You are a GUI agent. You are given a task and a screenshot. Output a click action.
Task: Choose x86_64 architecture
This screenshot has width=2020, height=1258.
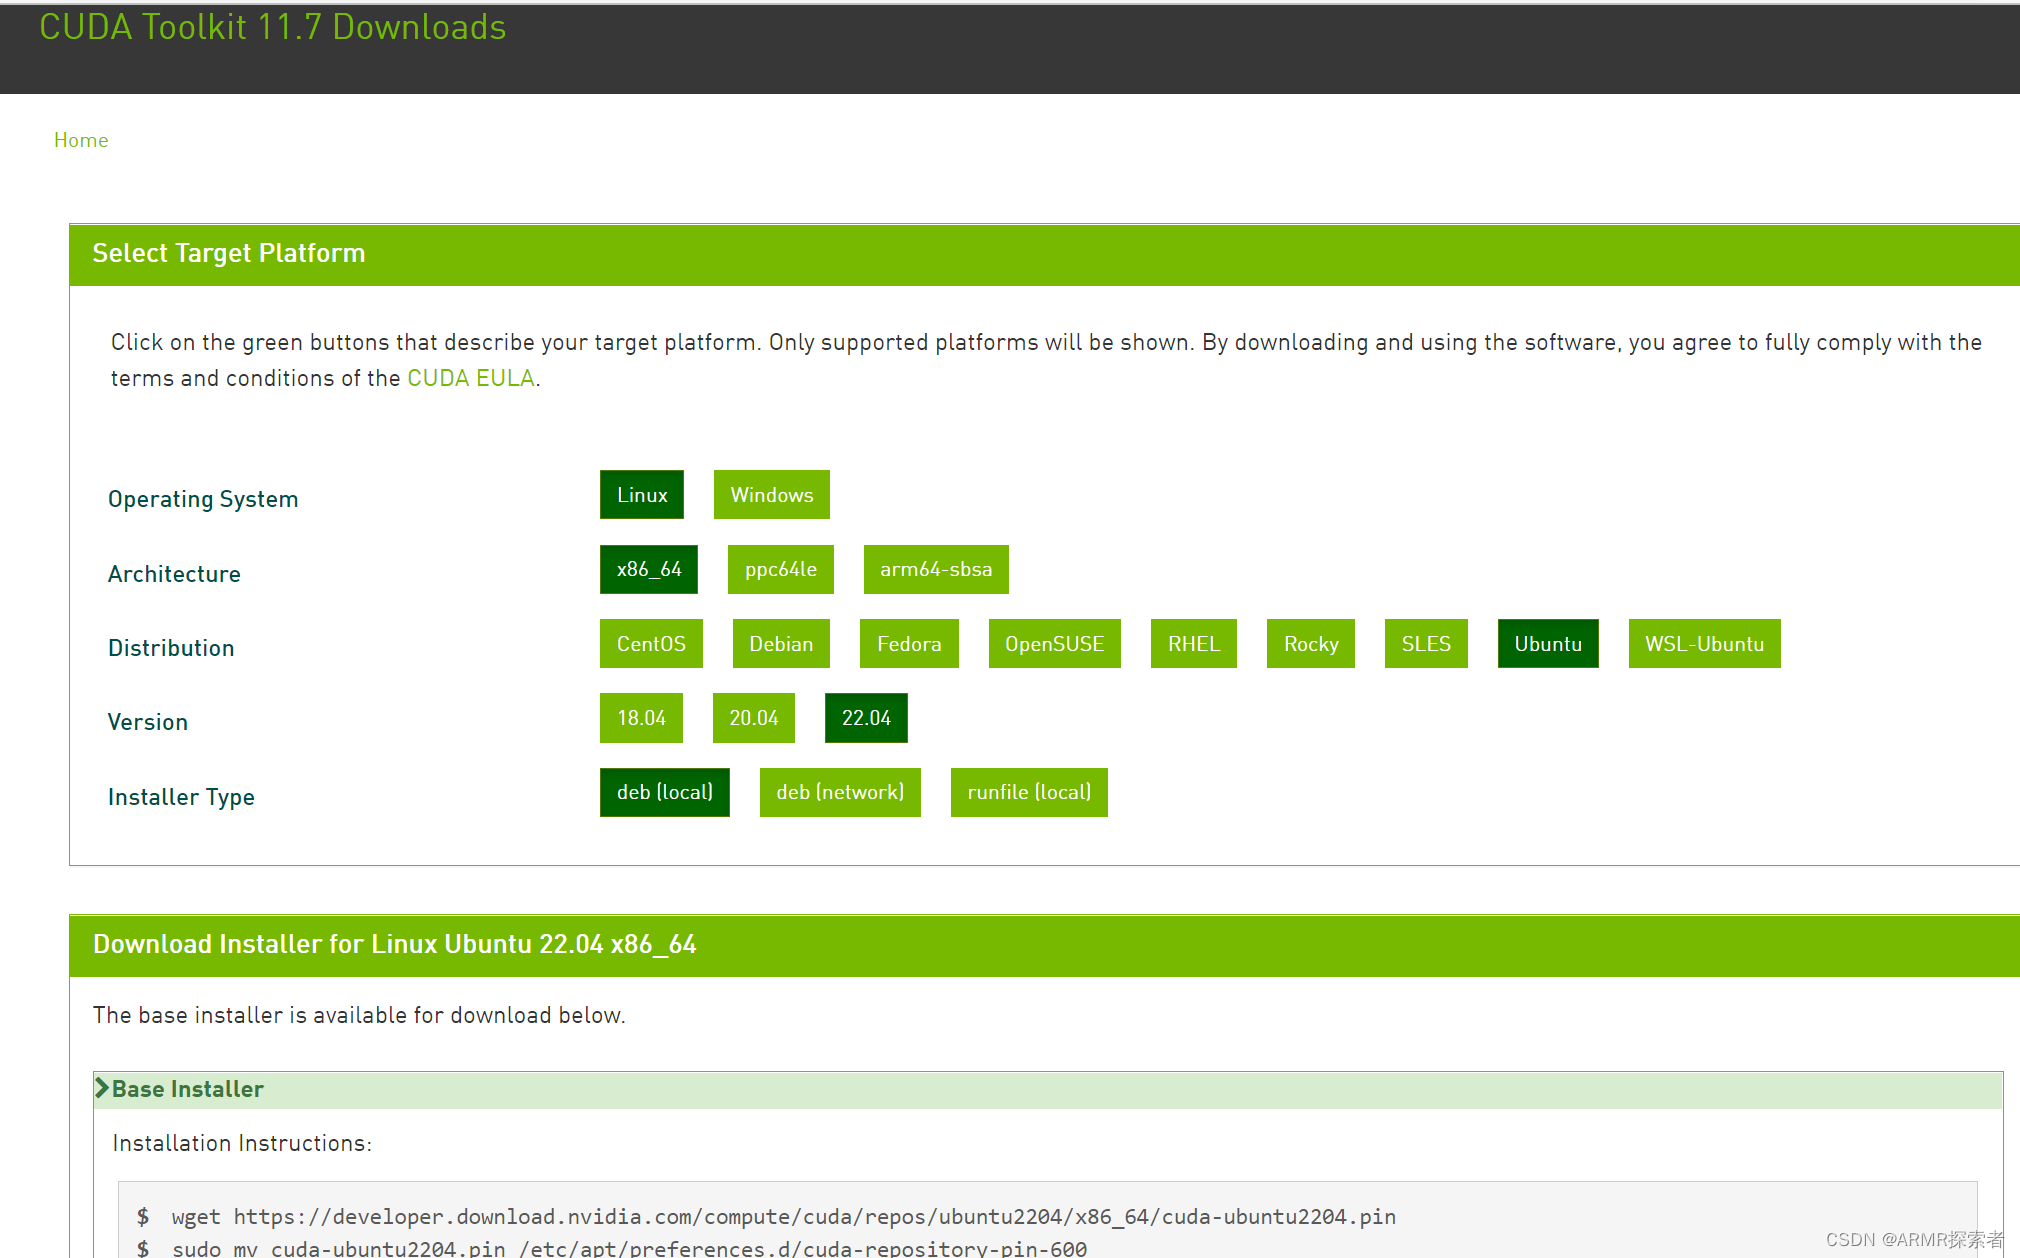click(648, 569)
